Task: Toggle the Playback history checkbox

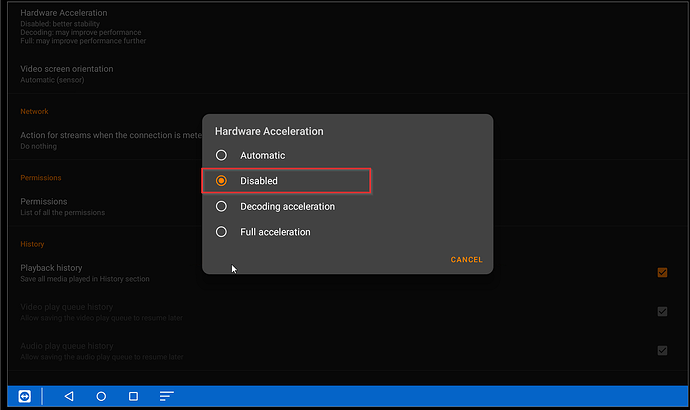Action: tap(662, 272)
